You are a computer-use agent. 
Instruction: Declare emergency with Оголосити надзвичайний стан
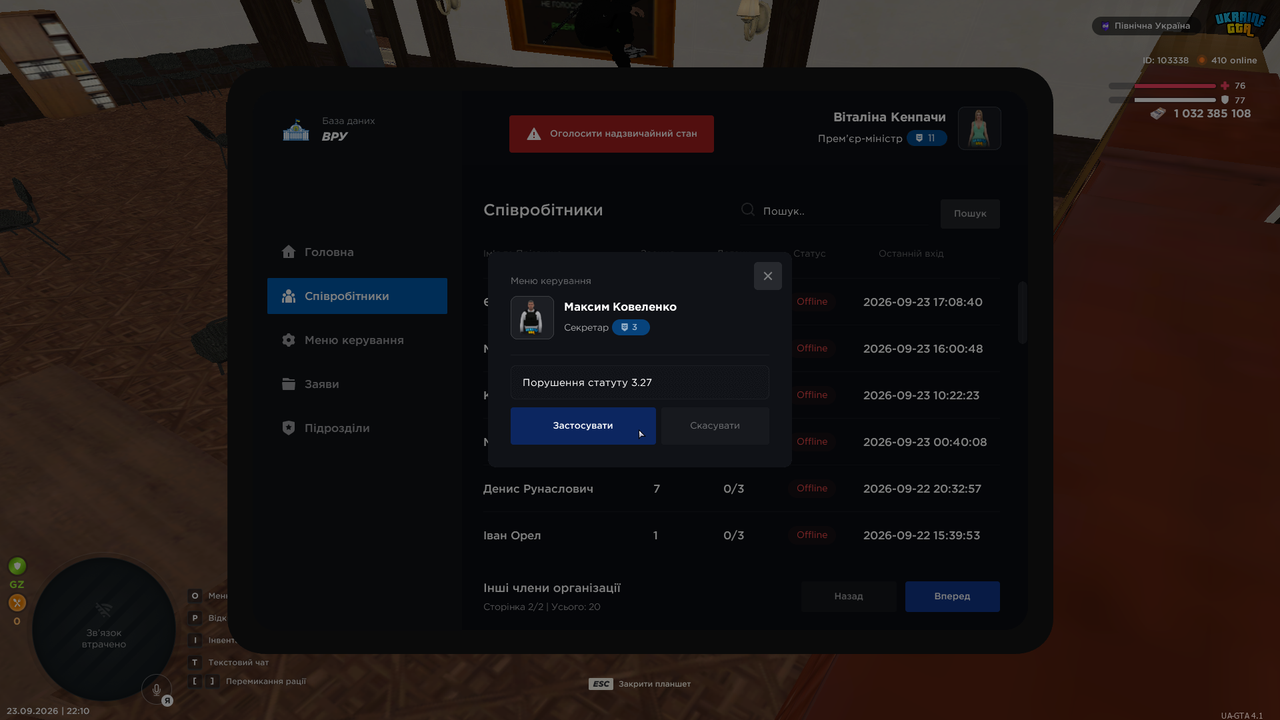pos(612,134)
